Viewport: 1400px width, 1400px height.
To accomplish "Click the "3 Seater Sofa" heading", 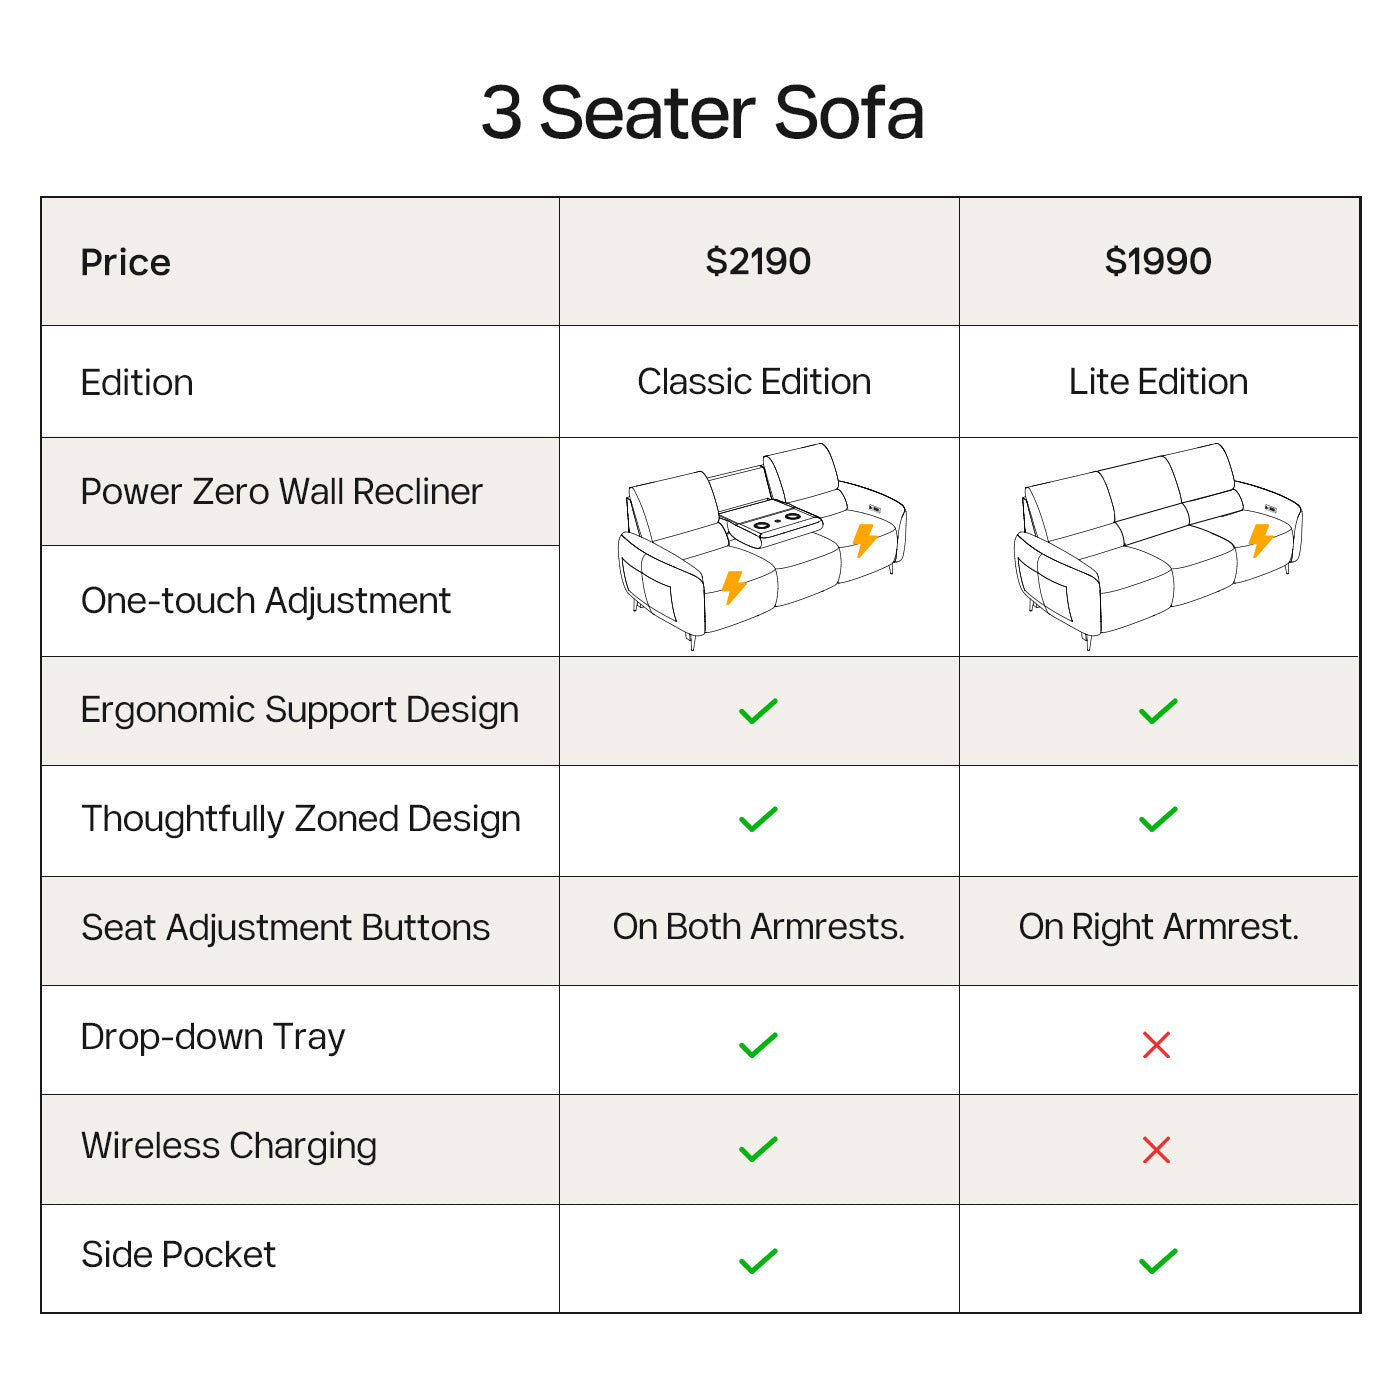I will (x=702, y=112).
